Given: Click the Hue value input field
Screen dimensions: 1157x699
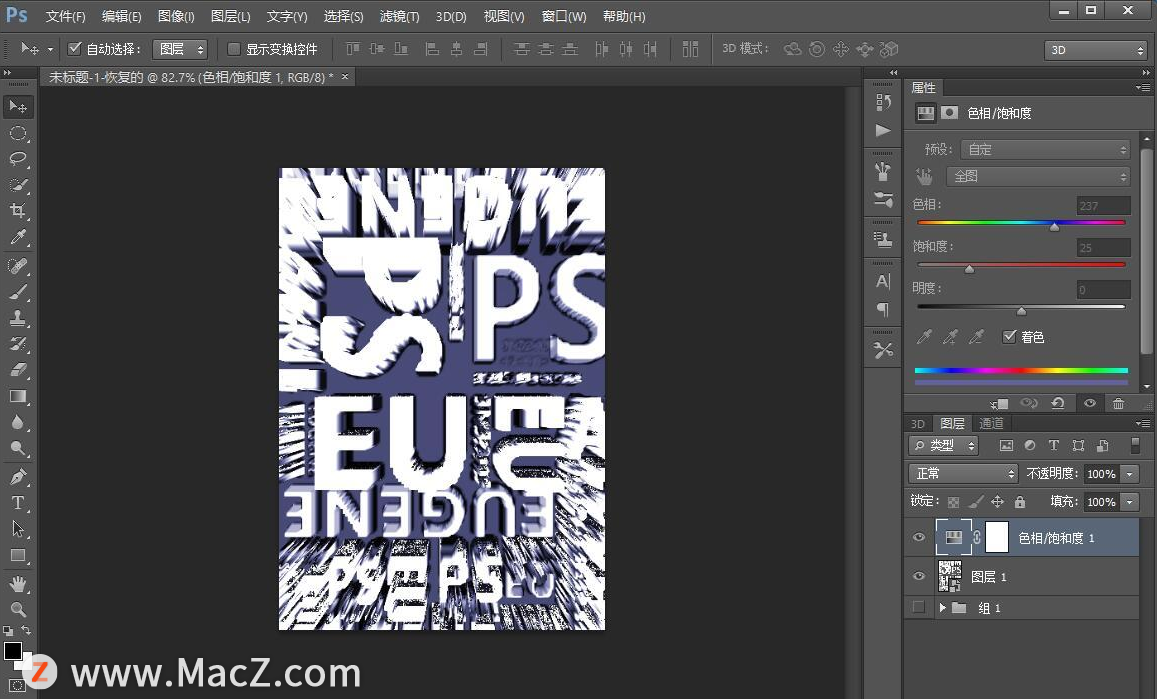Looking at the screenshot, I should pyautogui.click(x=1103, y=205).
